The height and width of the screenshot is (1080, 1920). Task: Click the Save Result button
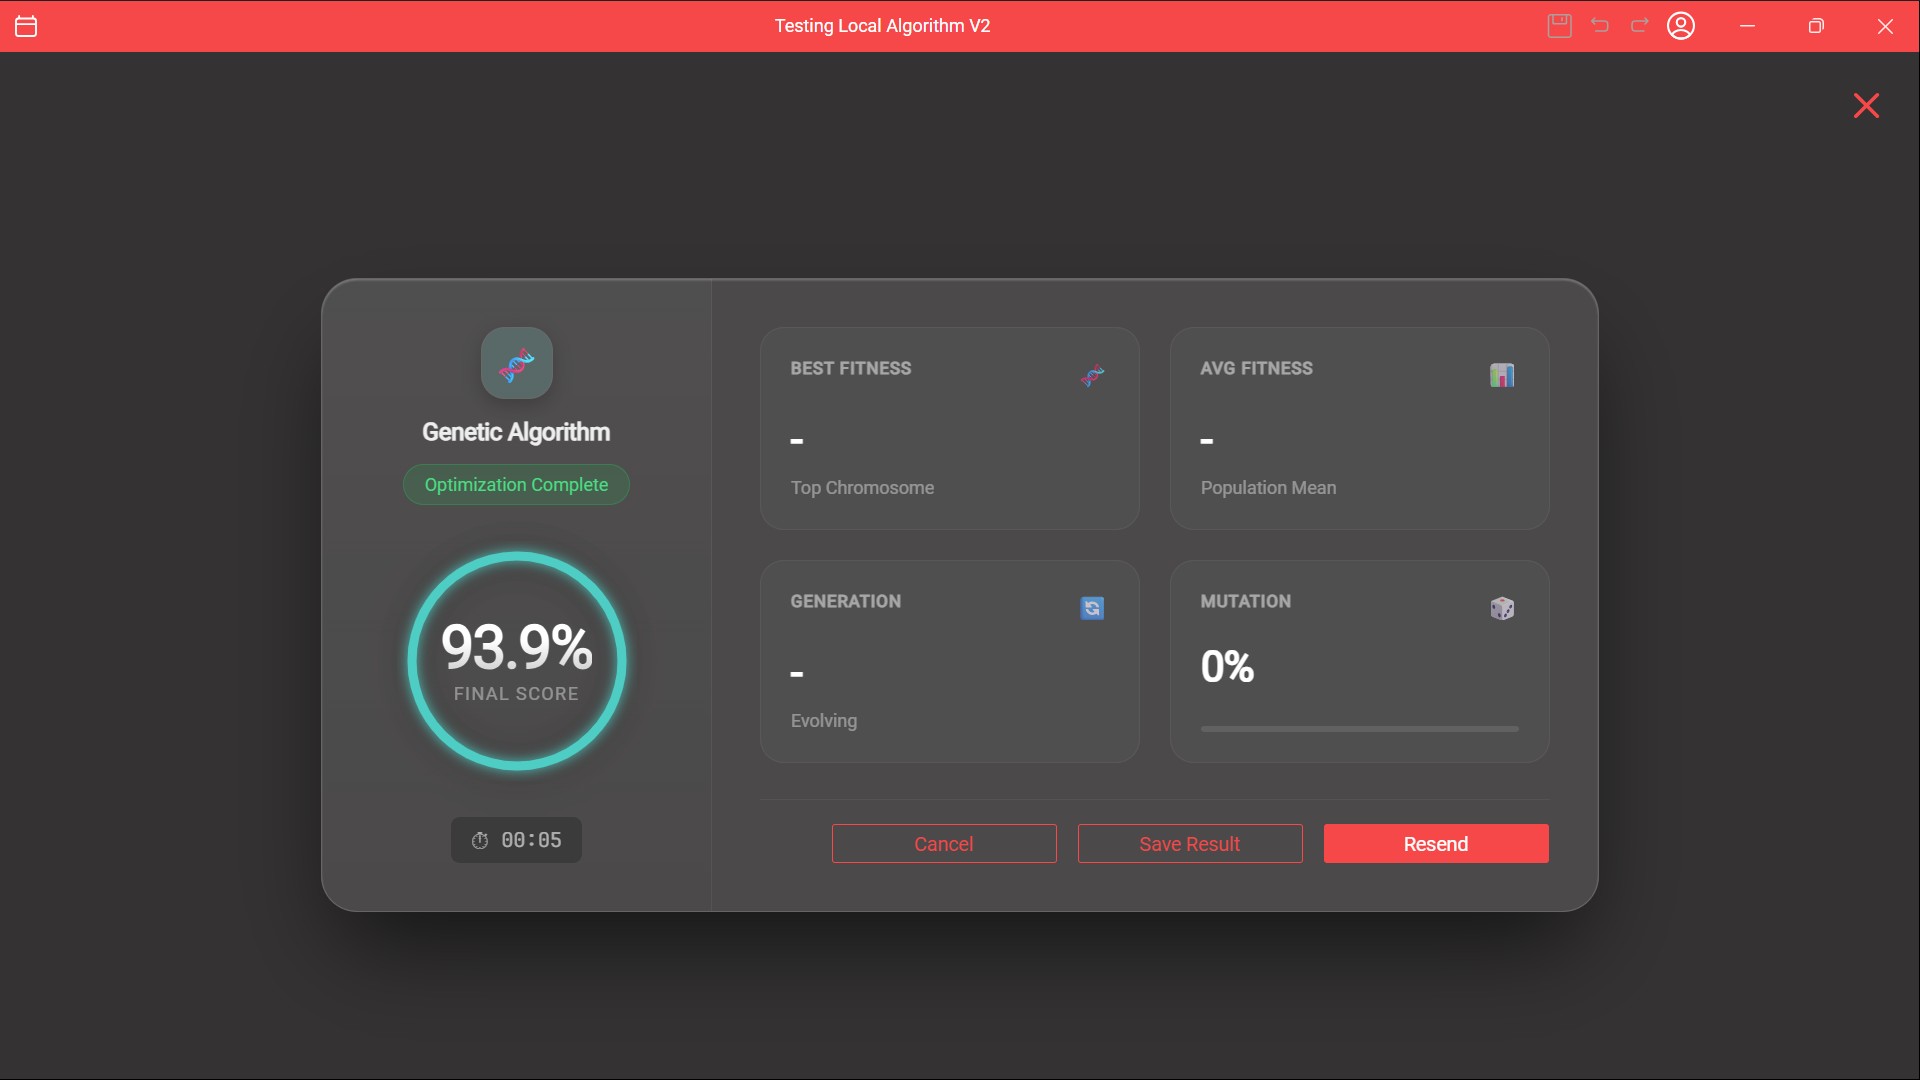[1189, 844]
